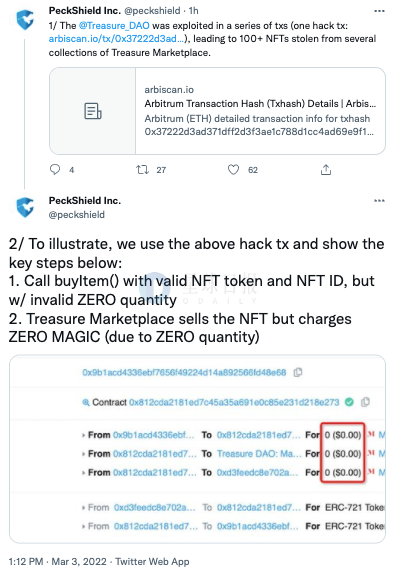This screenshot has width=396, height=576.
Task: Click the reply icon under first tweet
Action: click(55, 169)
